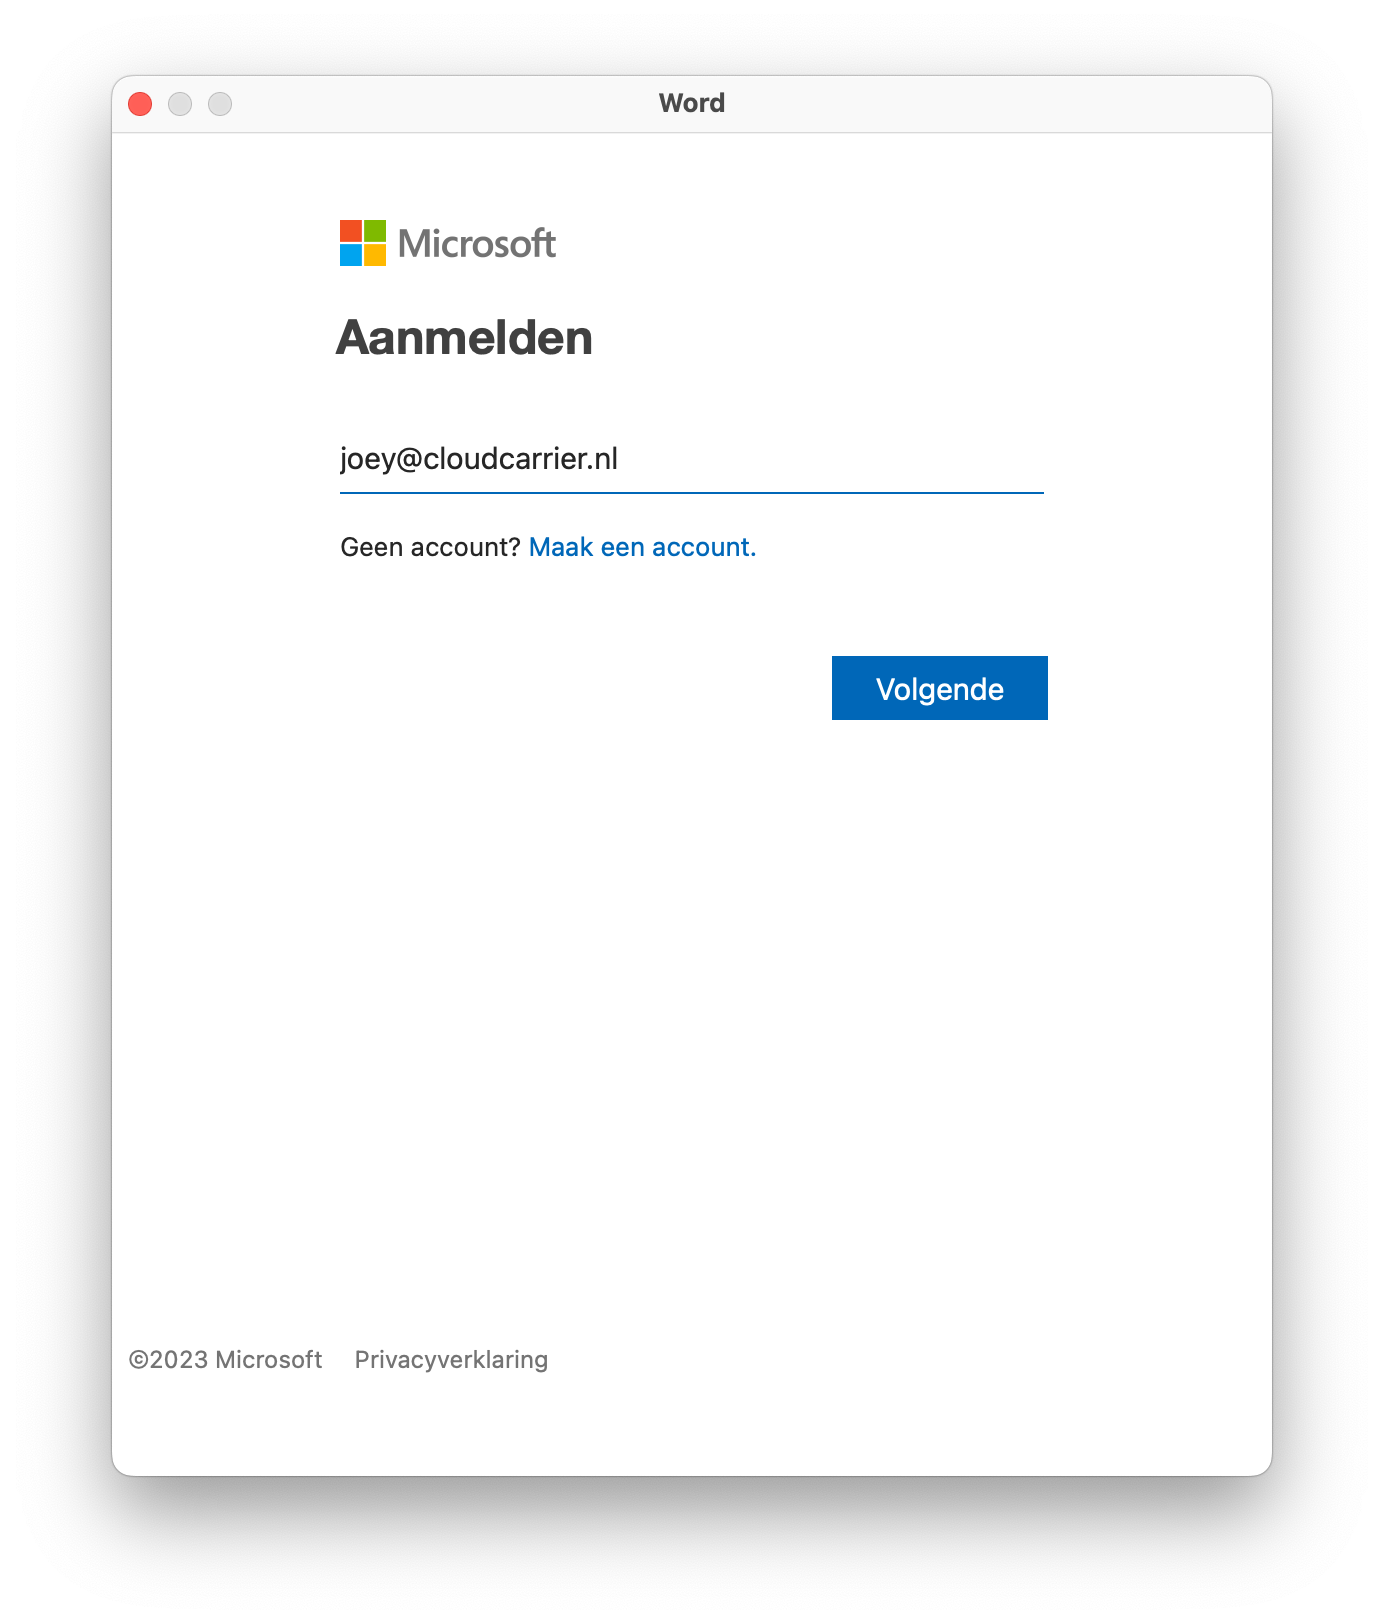Click the Word window title
1384x1624 pixels.
coord(691,103)
